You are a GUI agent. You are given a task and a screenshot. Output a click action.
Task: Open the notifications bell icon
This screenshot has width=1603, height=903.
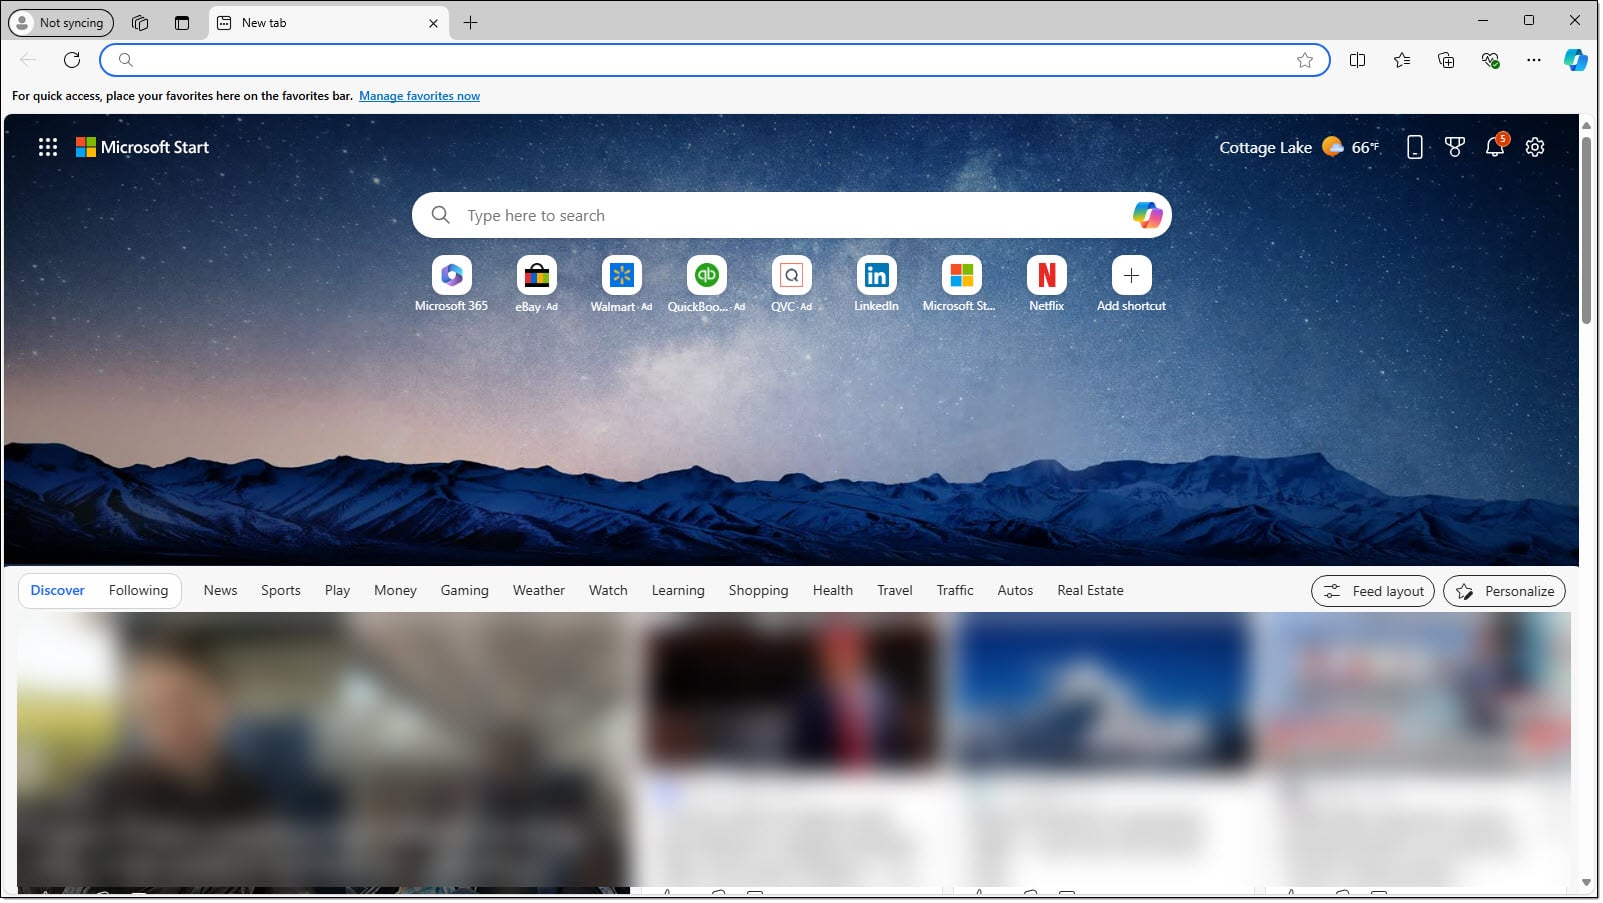point(1494,148)
